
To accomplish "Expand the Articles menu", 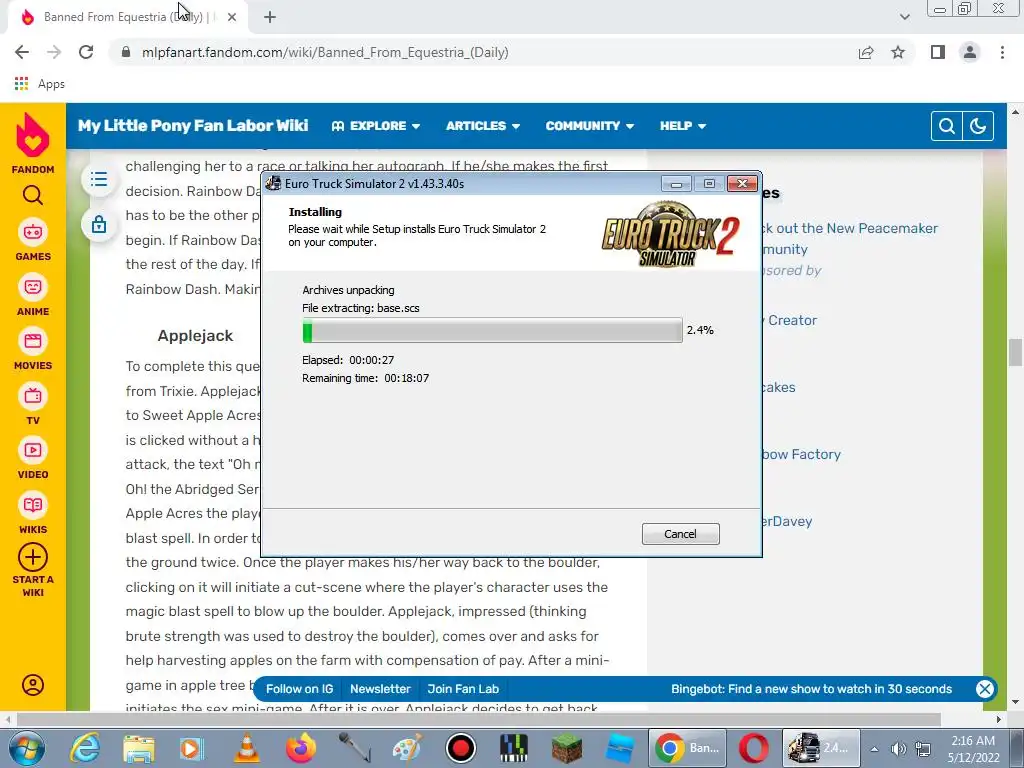I will pyautogui.click(x=483, y=125).
